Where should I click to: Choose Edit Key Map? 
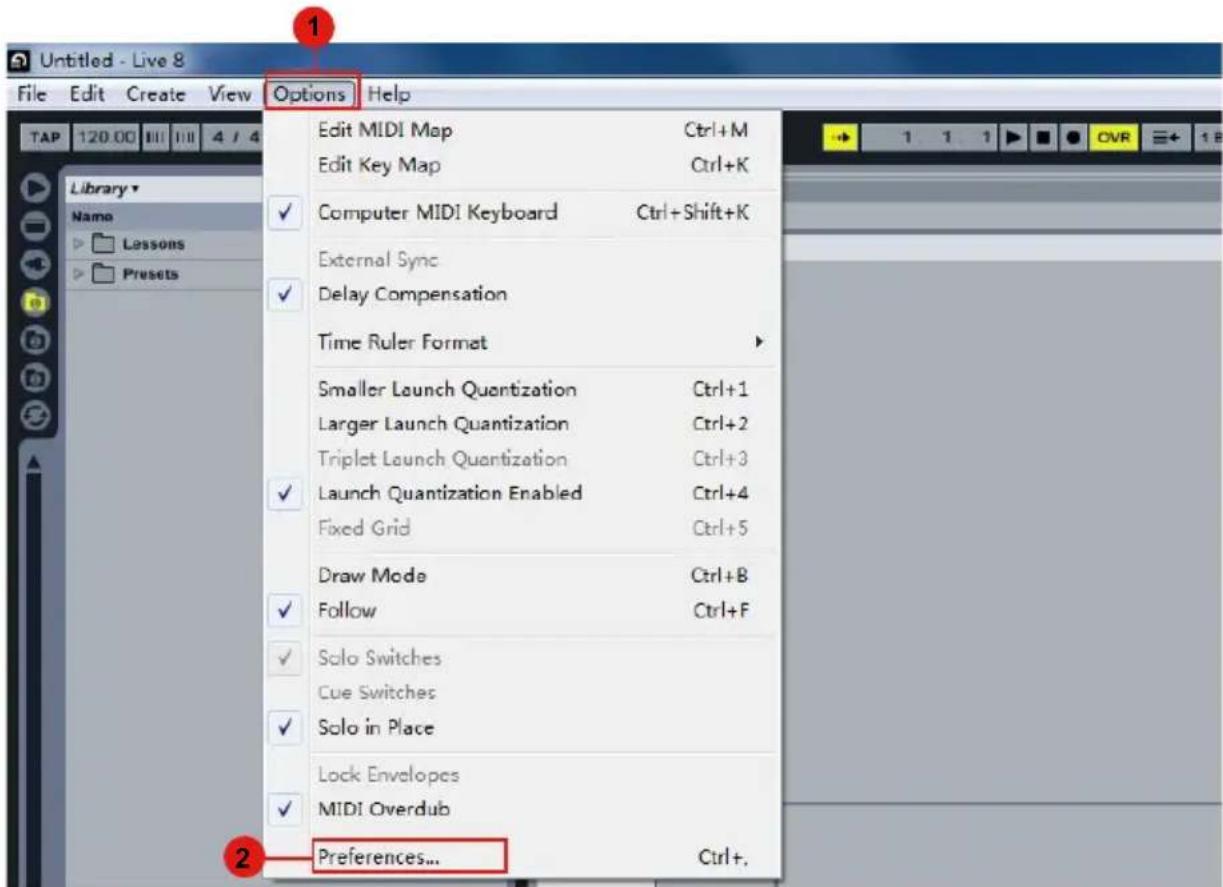pos(523,165)
